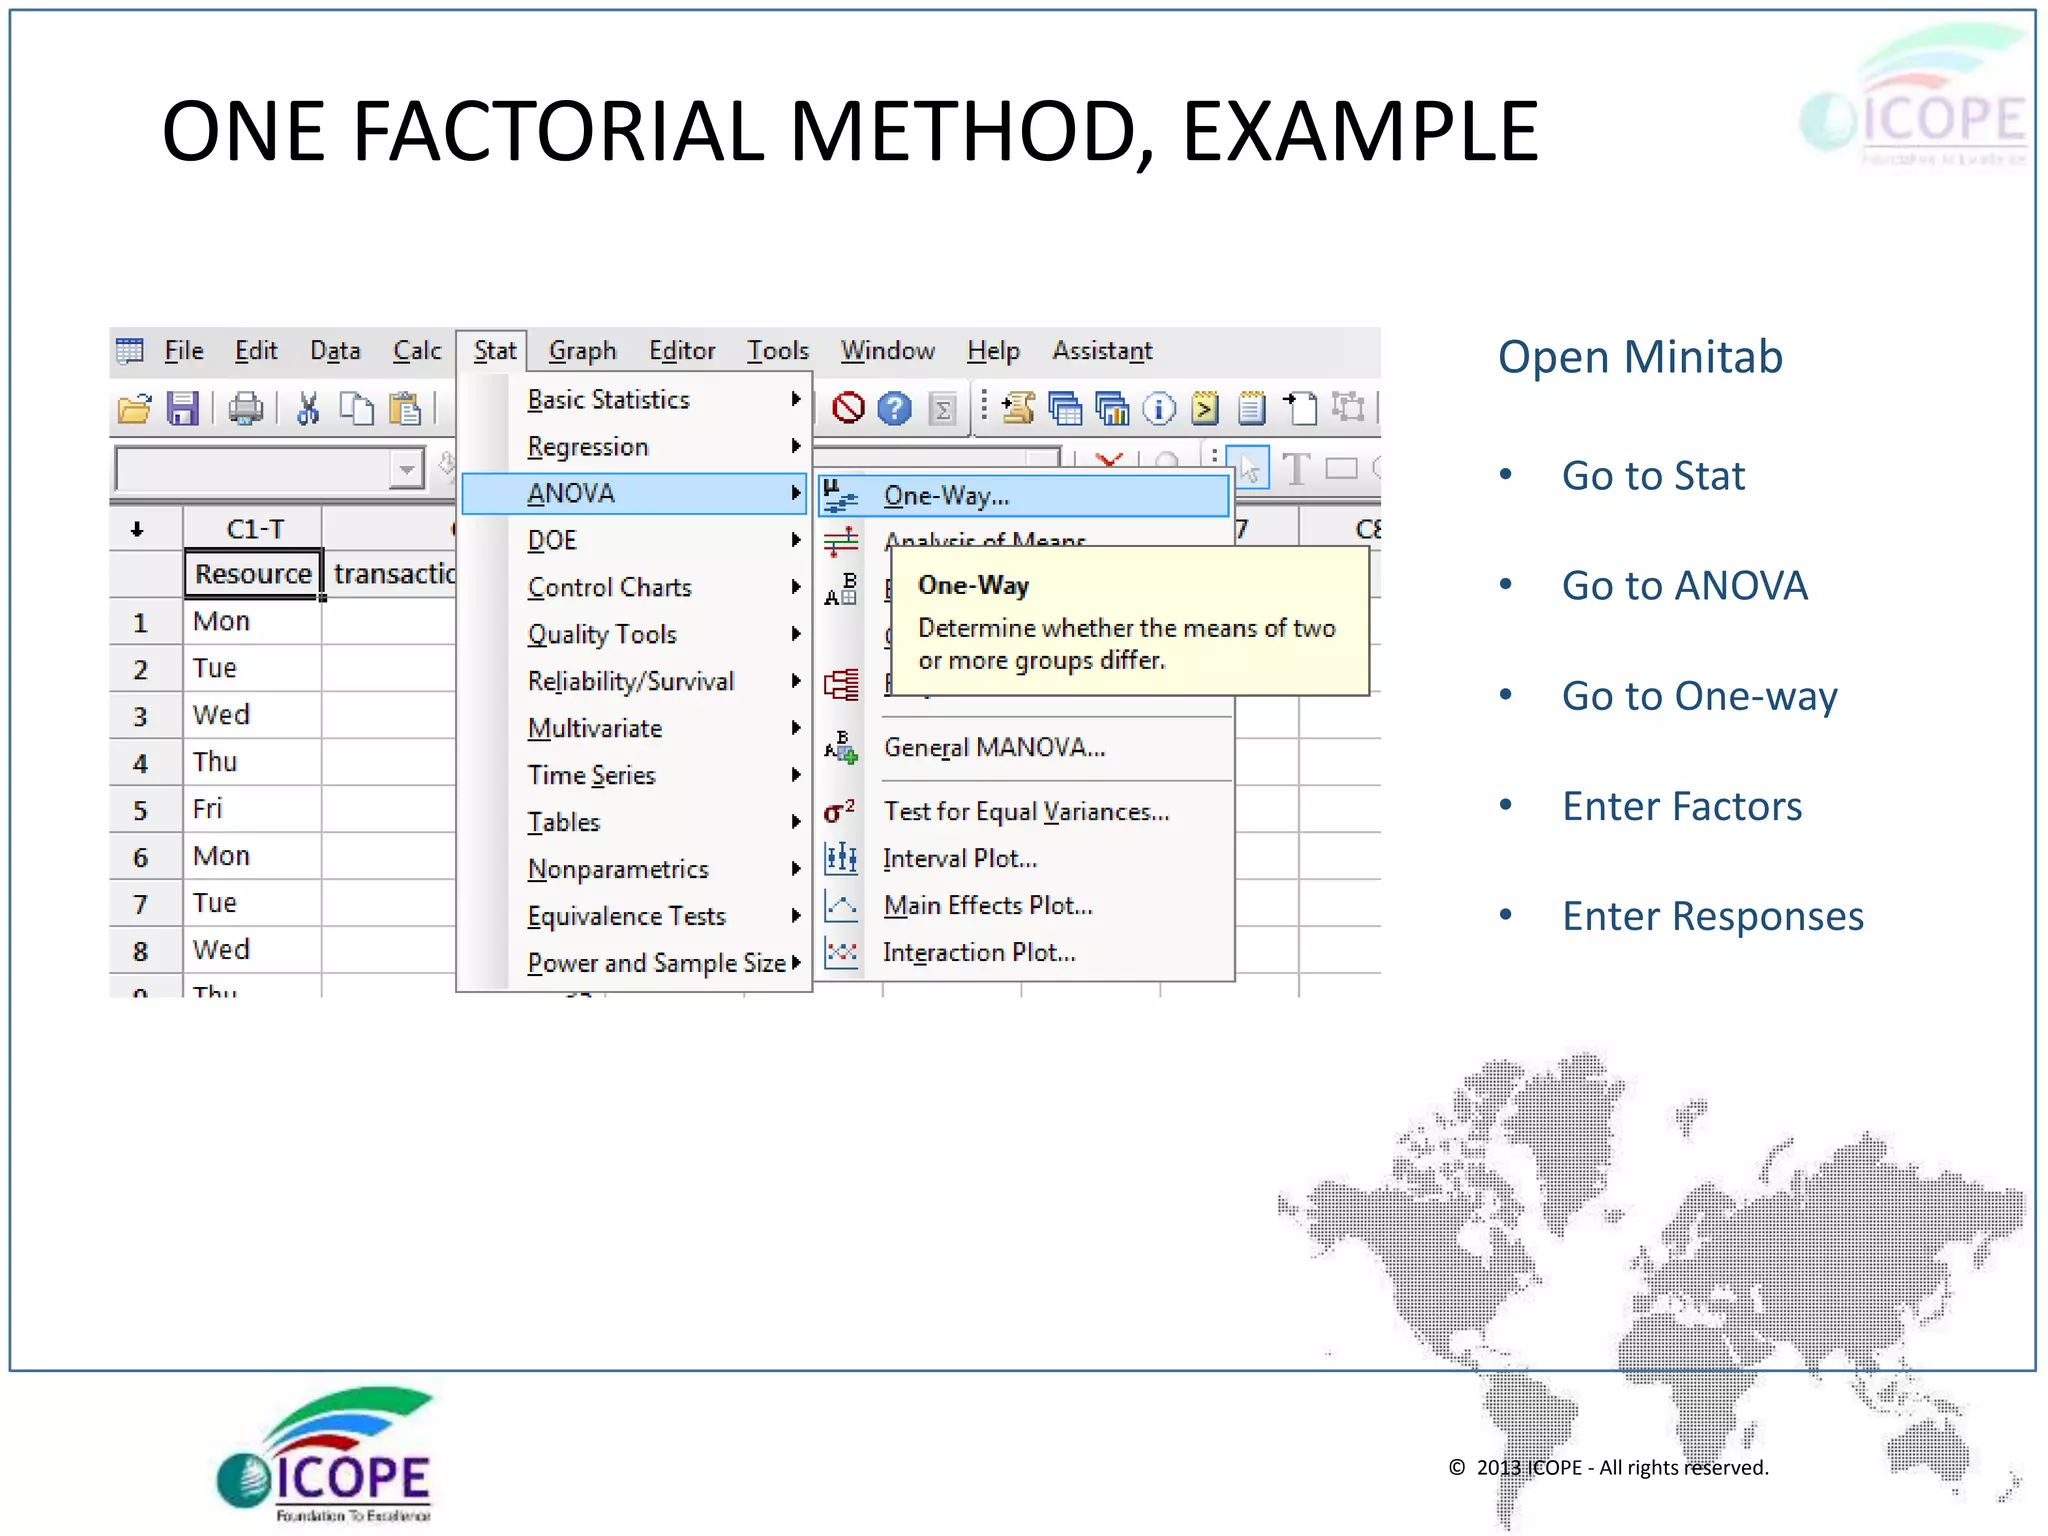Click the General MANOVA icon
The image size is (2048, 1536).
(x=841, y=747)
